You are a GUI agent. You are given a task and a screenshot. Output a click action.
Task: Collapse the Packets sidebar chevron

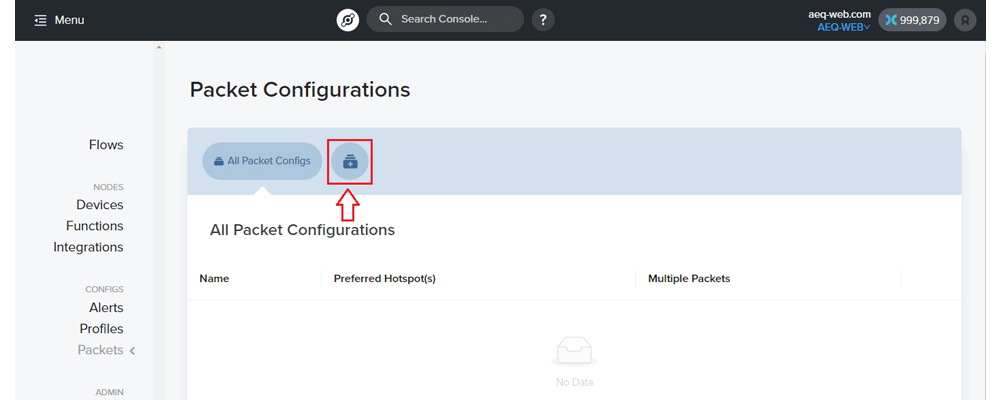tap(132, 350)
